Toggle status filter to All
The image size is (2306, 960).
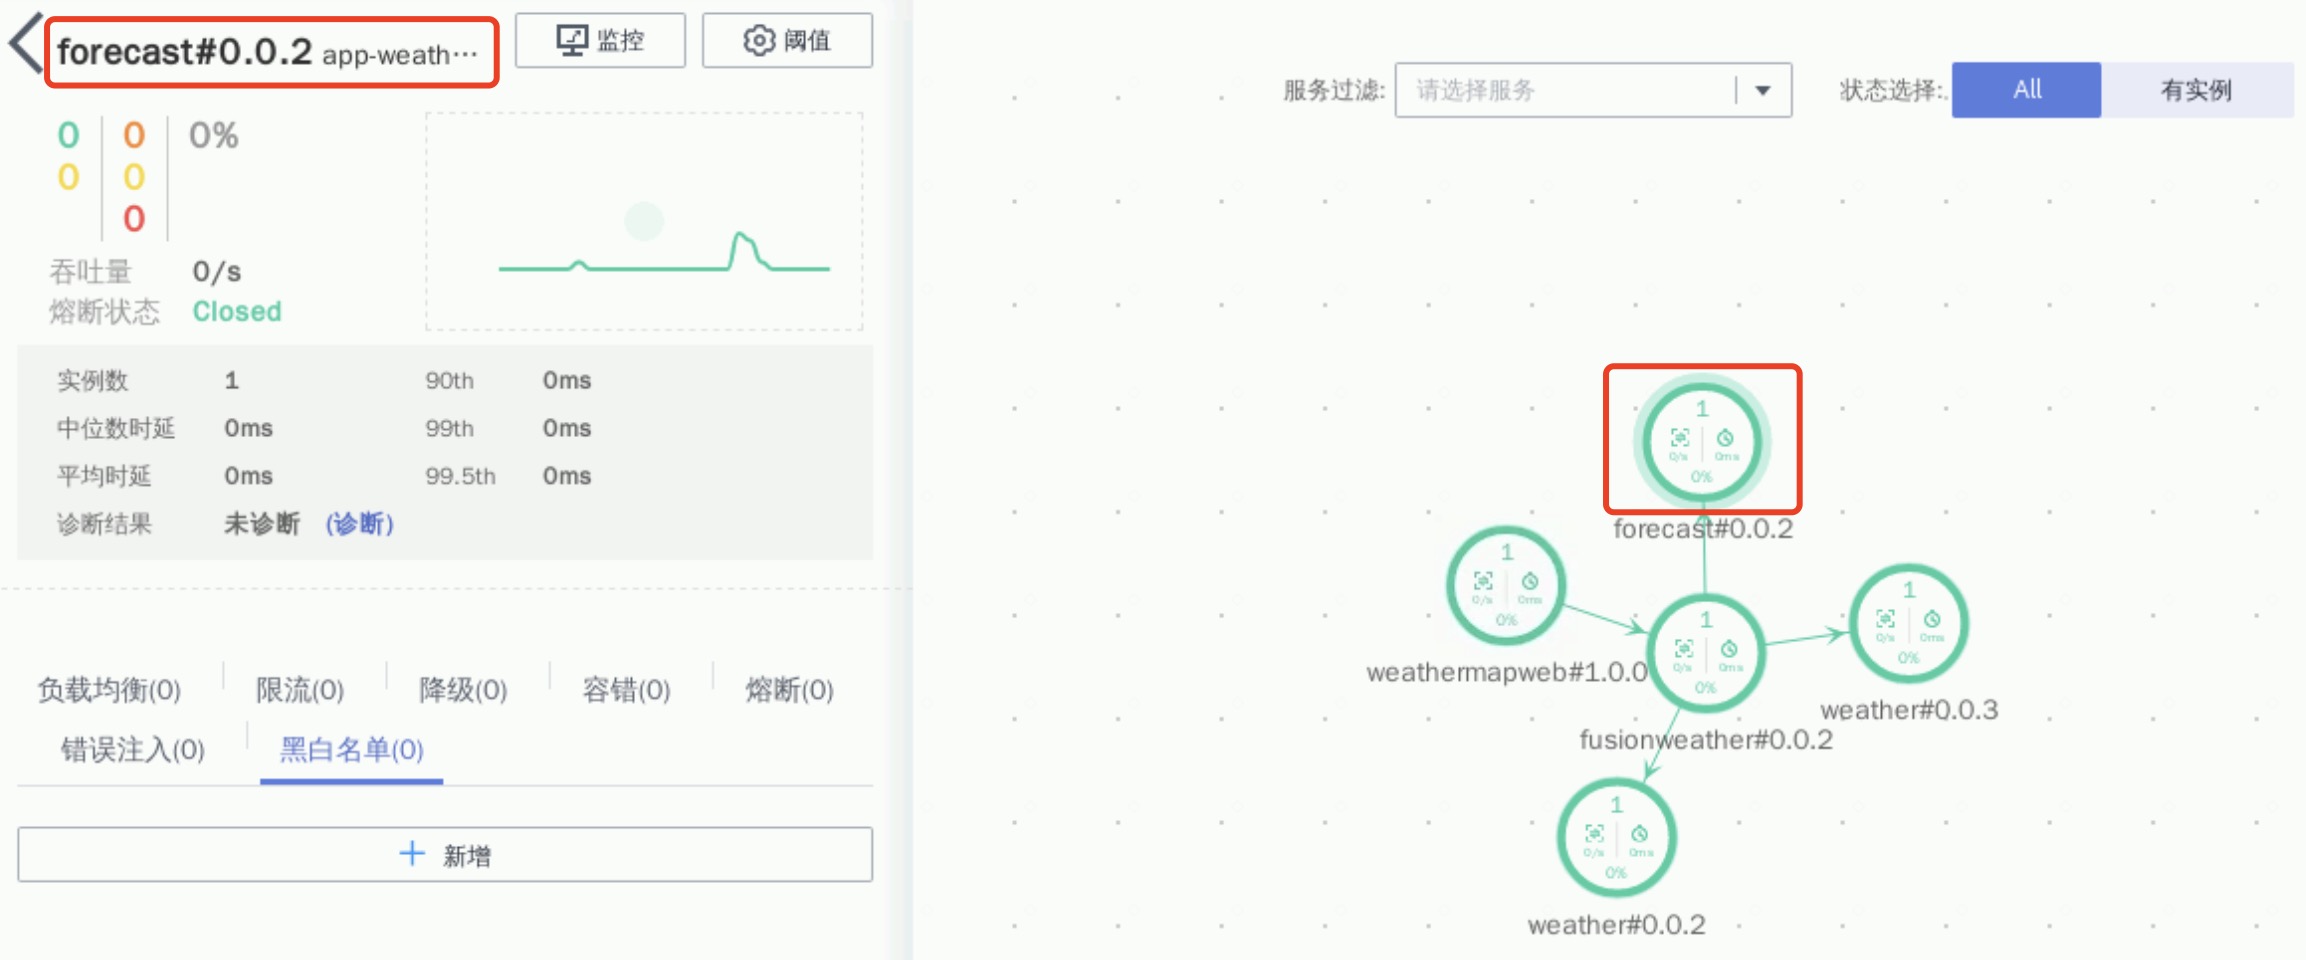click(2026, 90)
